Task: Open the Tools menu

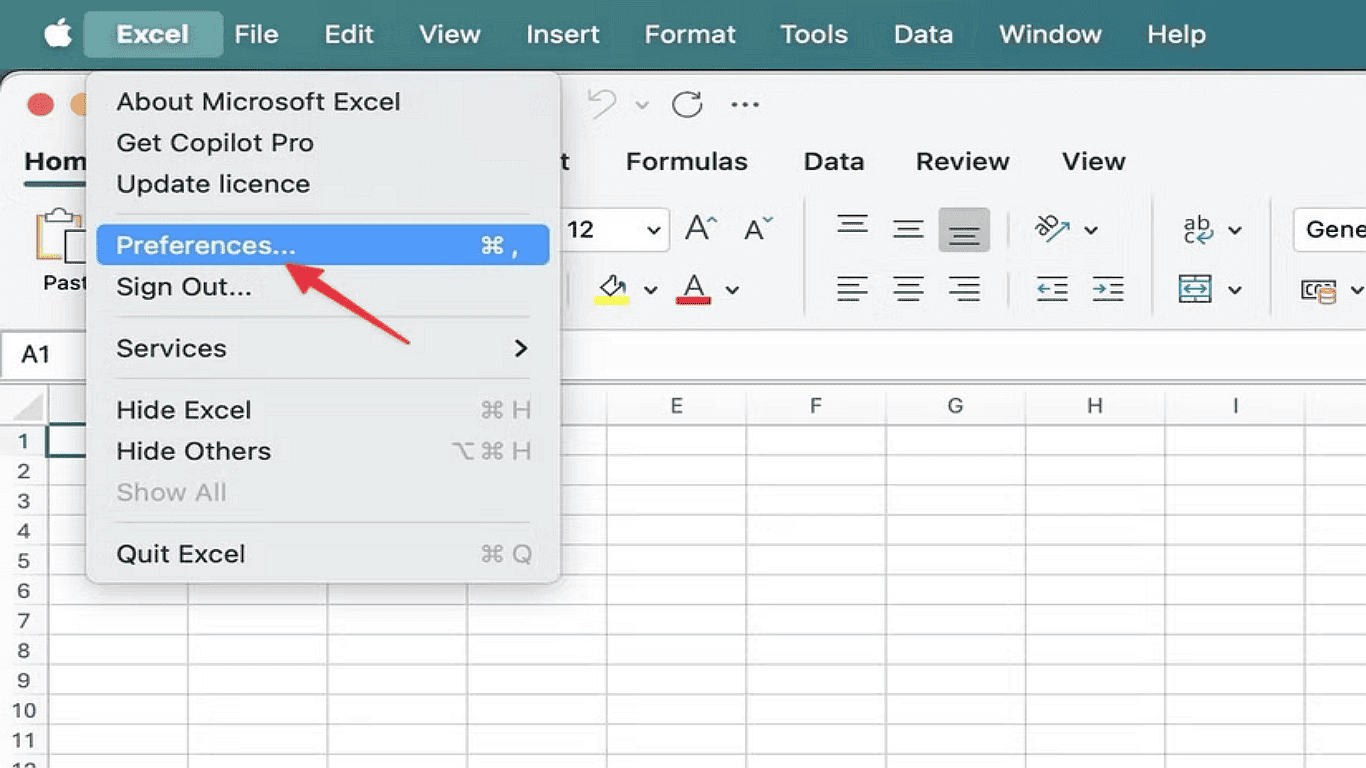Action: pyautogui.click(x=814, y=34)
